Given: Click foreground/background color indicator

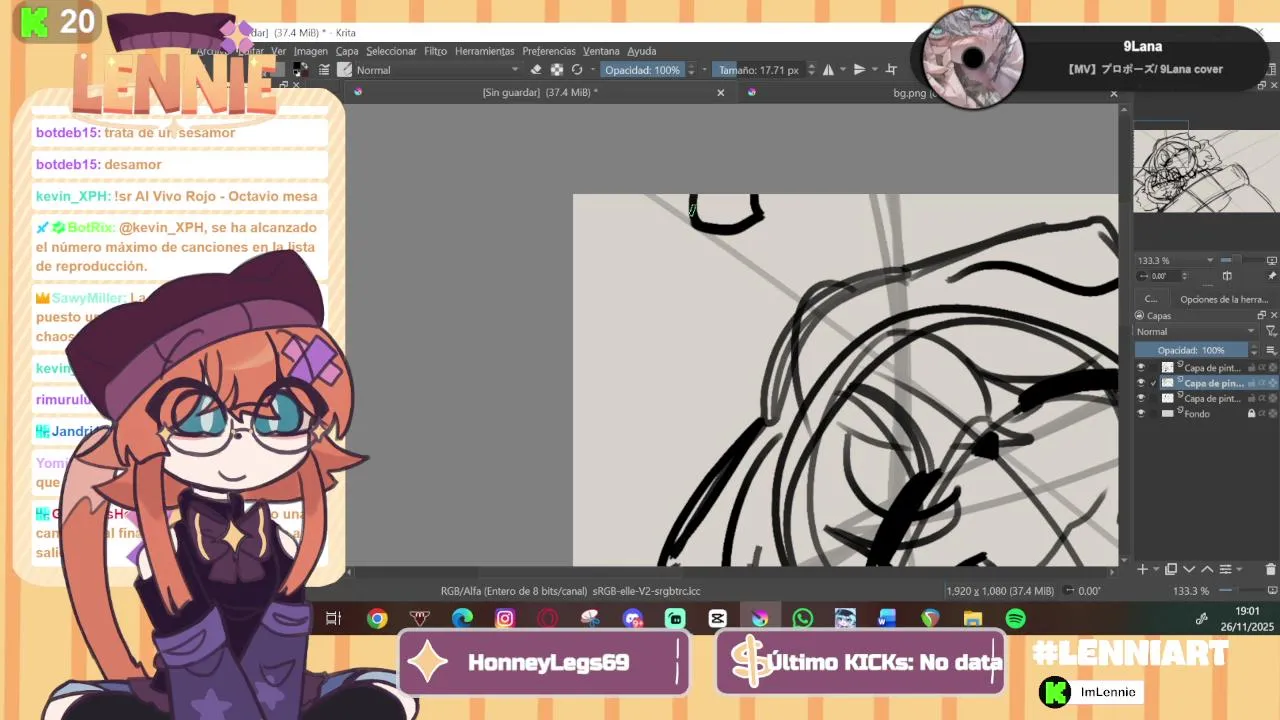Looking at the screenshot, I should point(300,70).
